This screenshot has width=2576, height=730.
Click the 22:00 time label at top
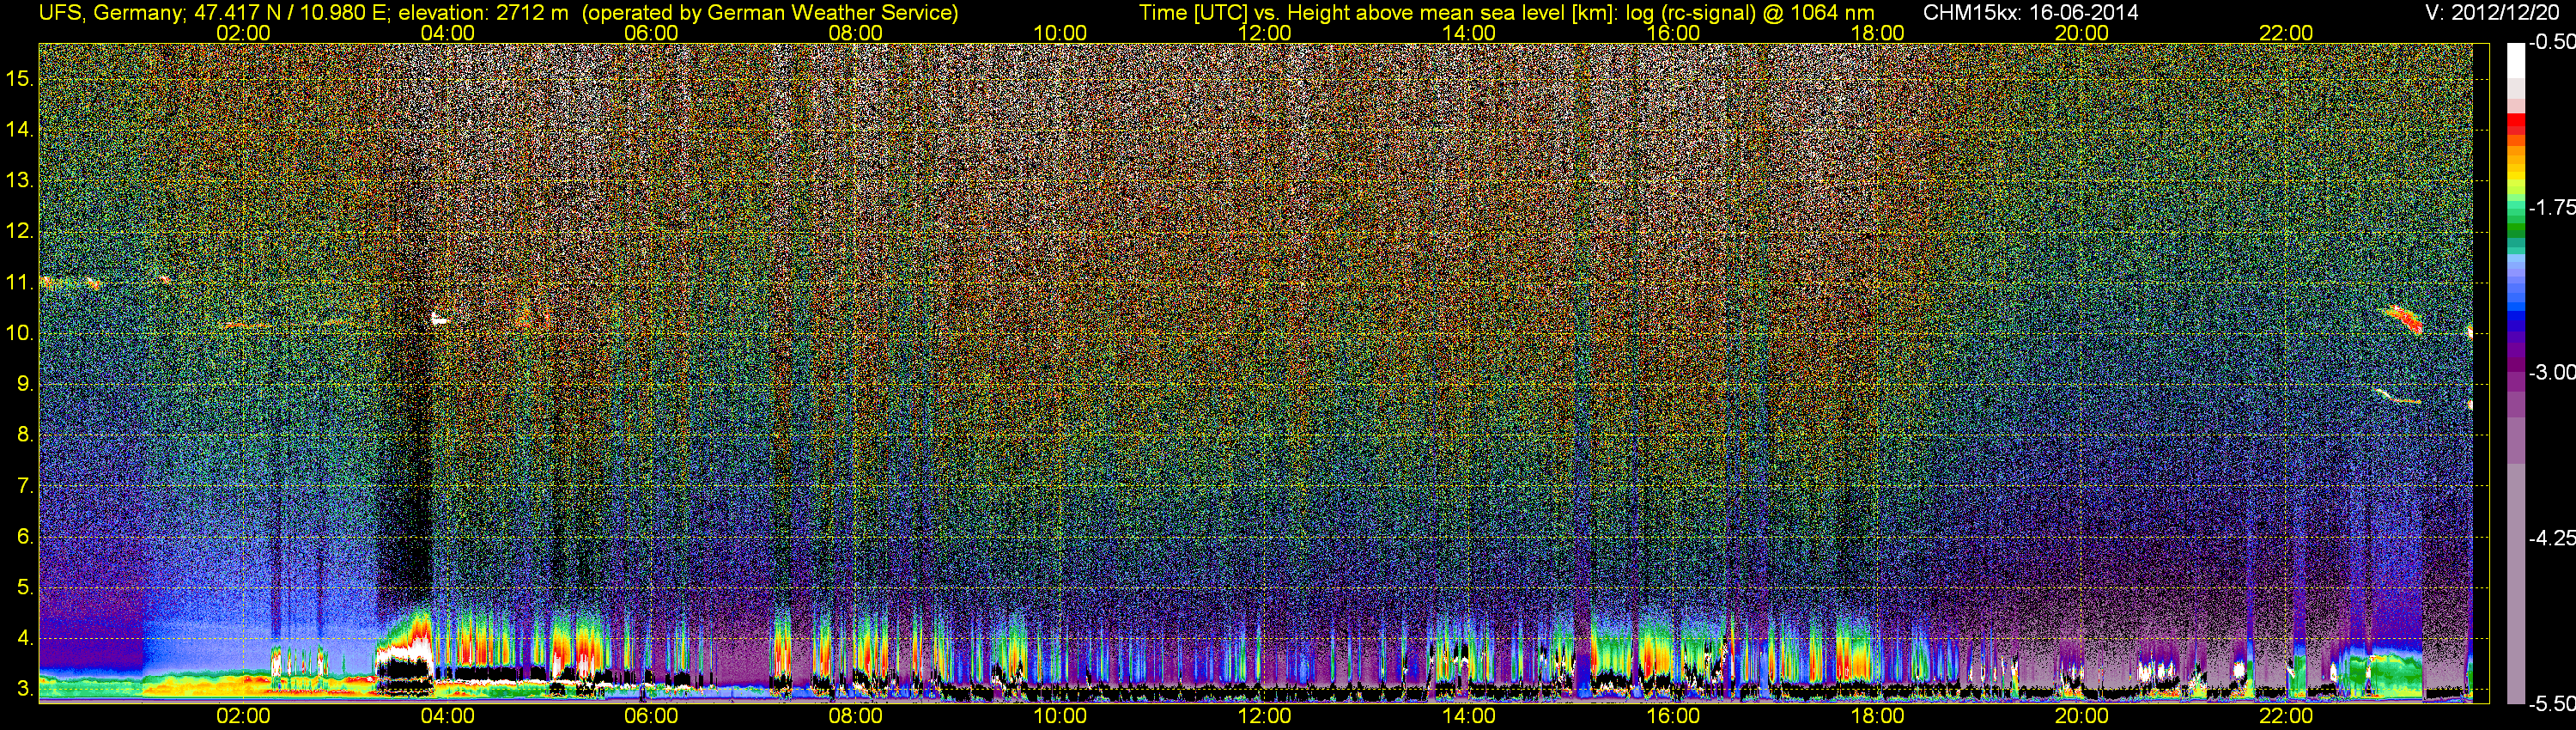tap(2286, 33)
